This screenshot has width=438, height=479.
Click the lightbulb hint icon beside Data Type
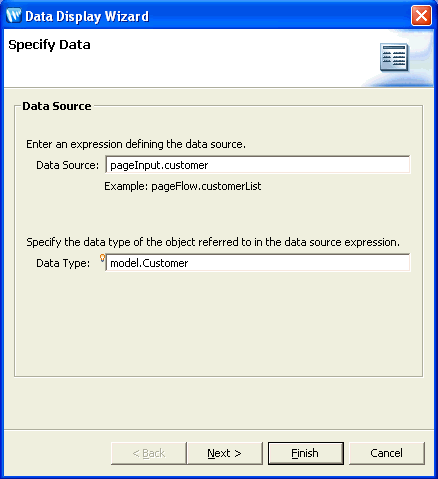click(x=102, y=258)
